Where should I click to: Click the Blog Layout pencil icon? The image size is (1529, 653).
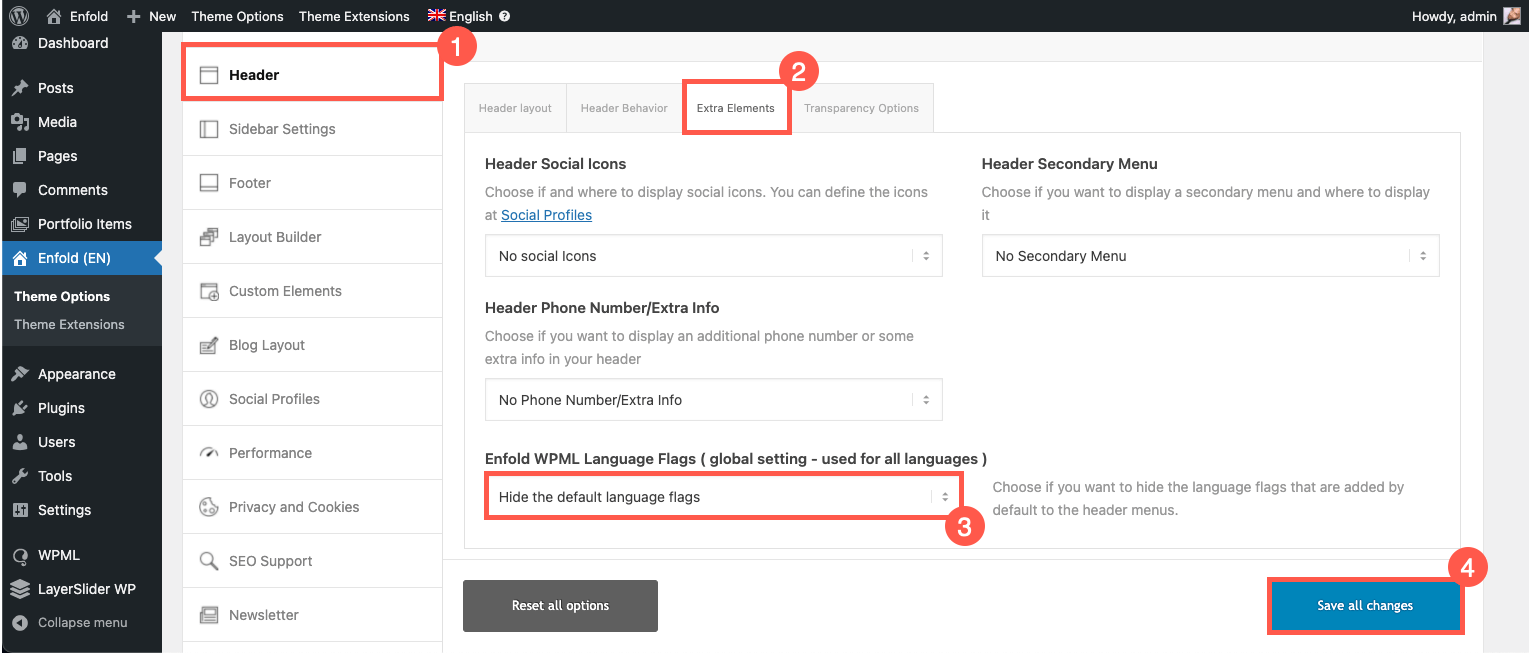pyautogui.click(x=209, y=345)
